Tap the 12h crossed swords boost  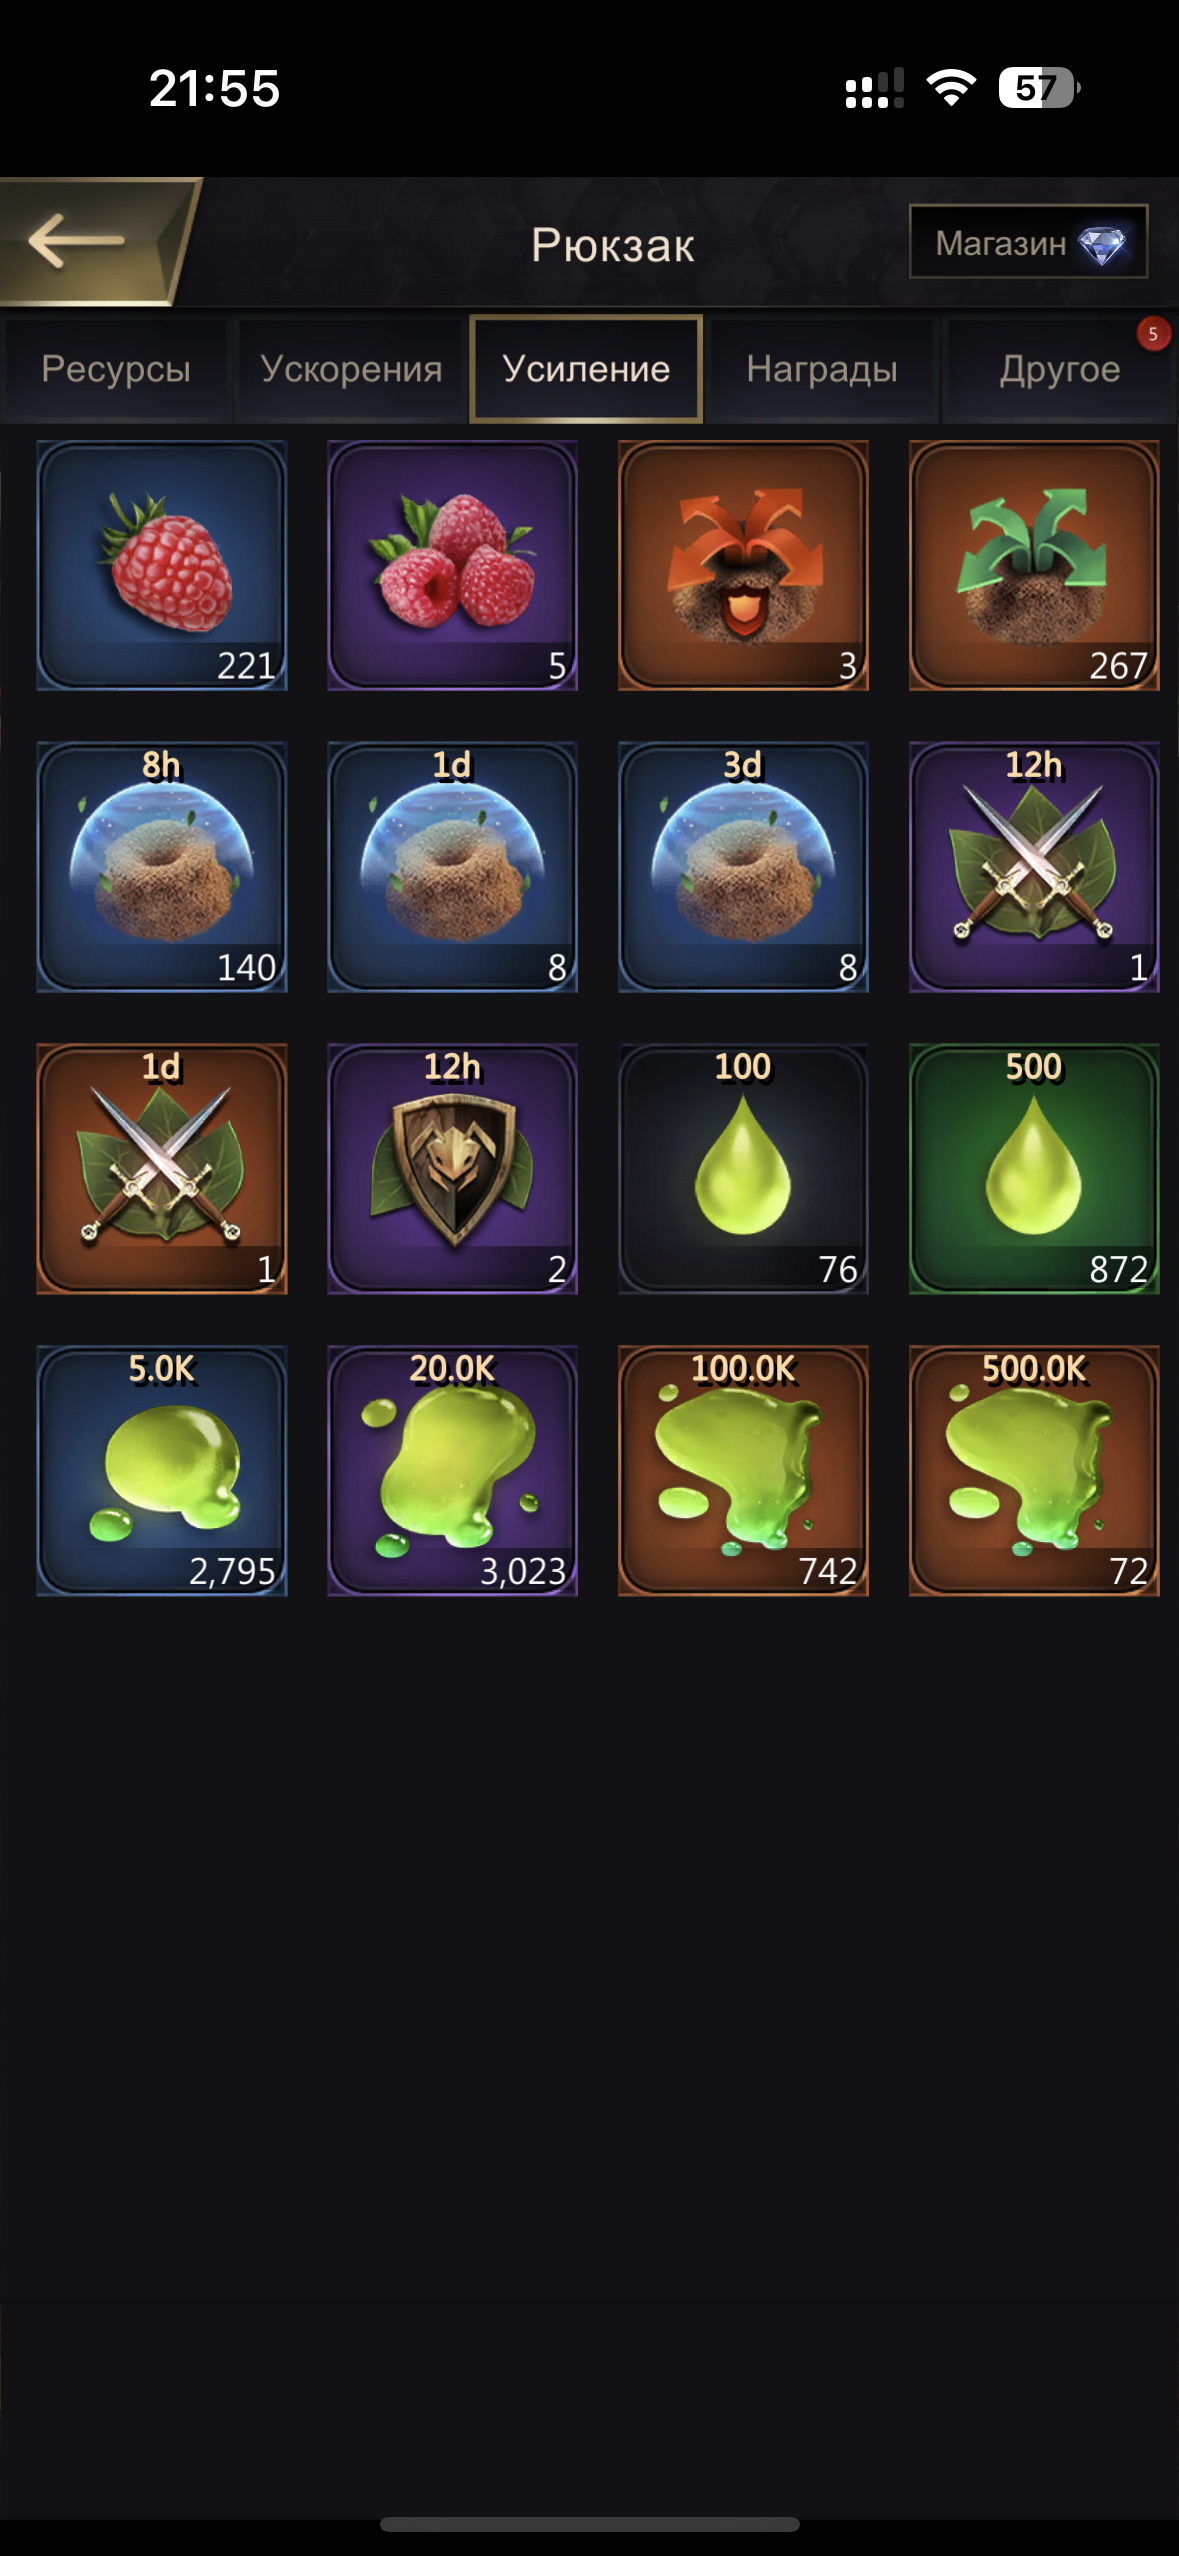coord(1034,867)
